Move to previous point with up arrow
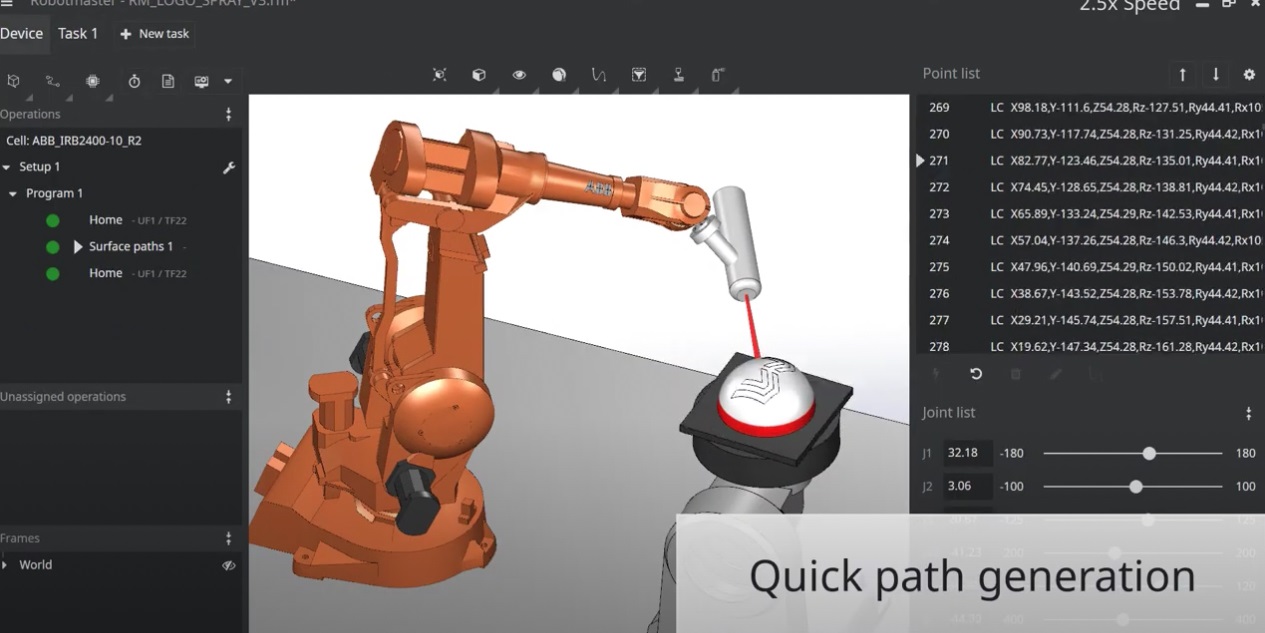The width and height of the screenshot is (1265, 633). [x=1183, y=74]
